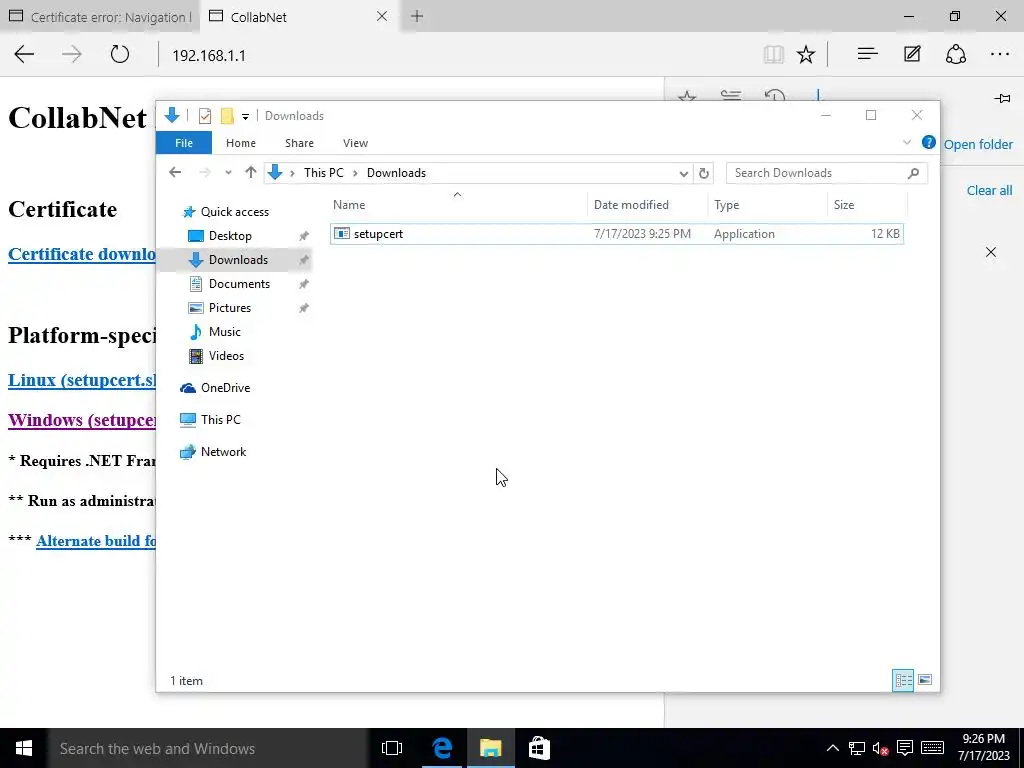Open Certificate download link
Viewport: 1024px width, 768px height.
(x=82, y=254)
